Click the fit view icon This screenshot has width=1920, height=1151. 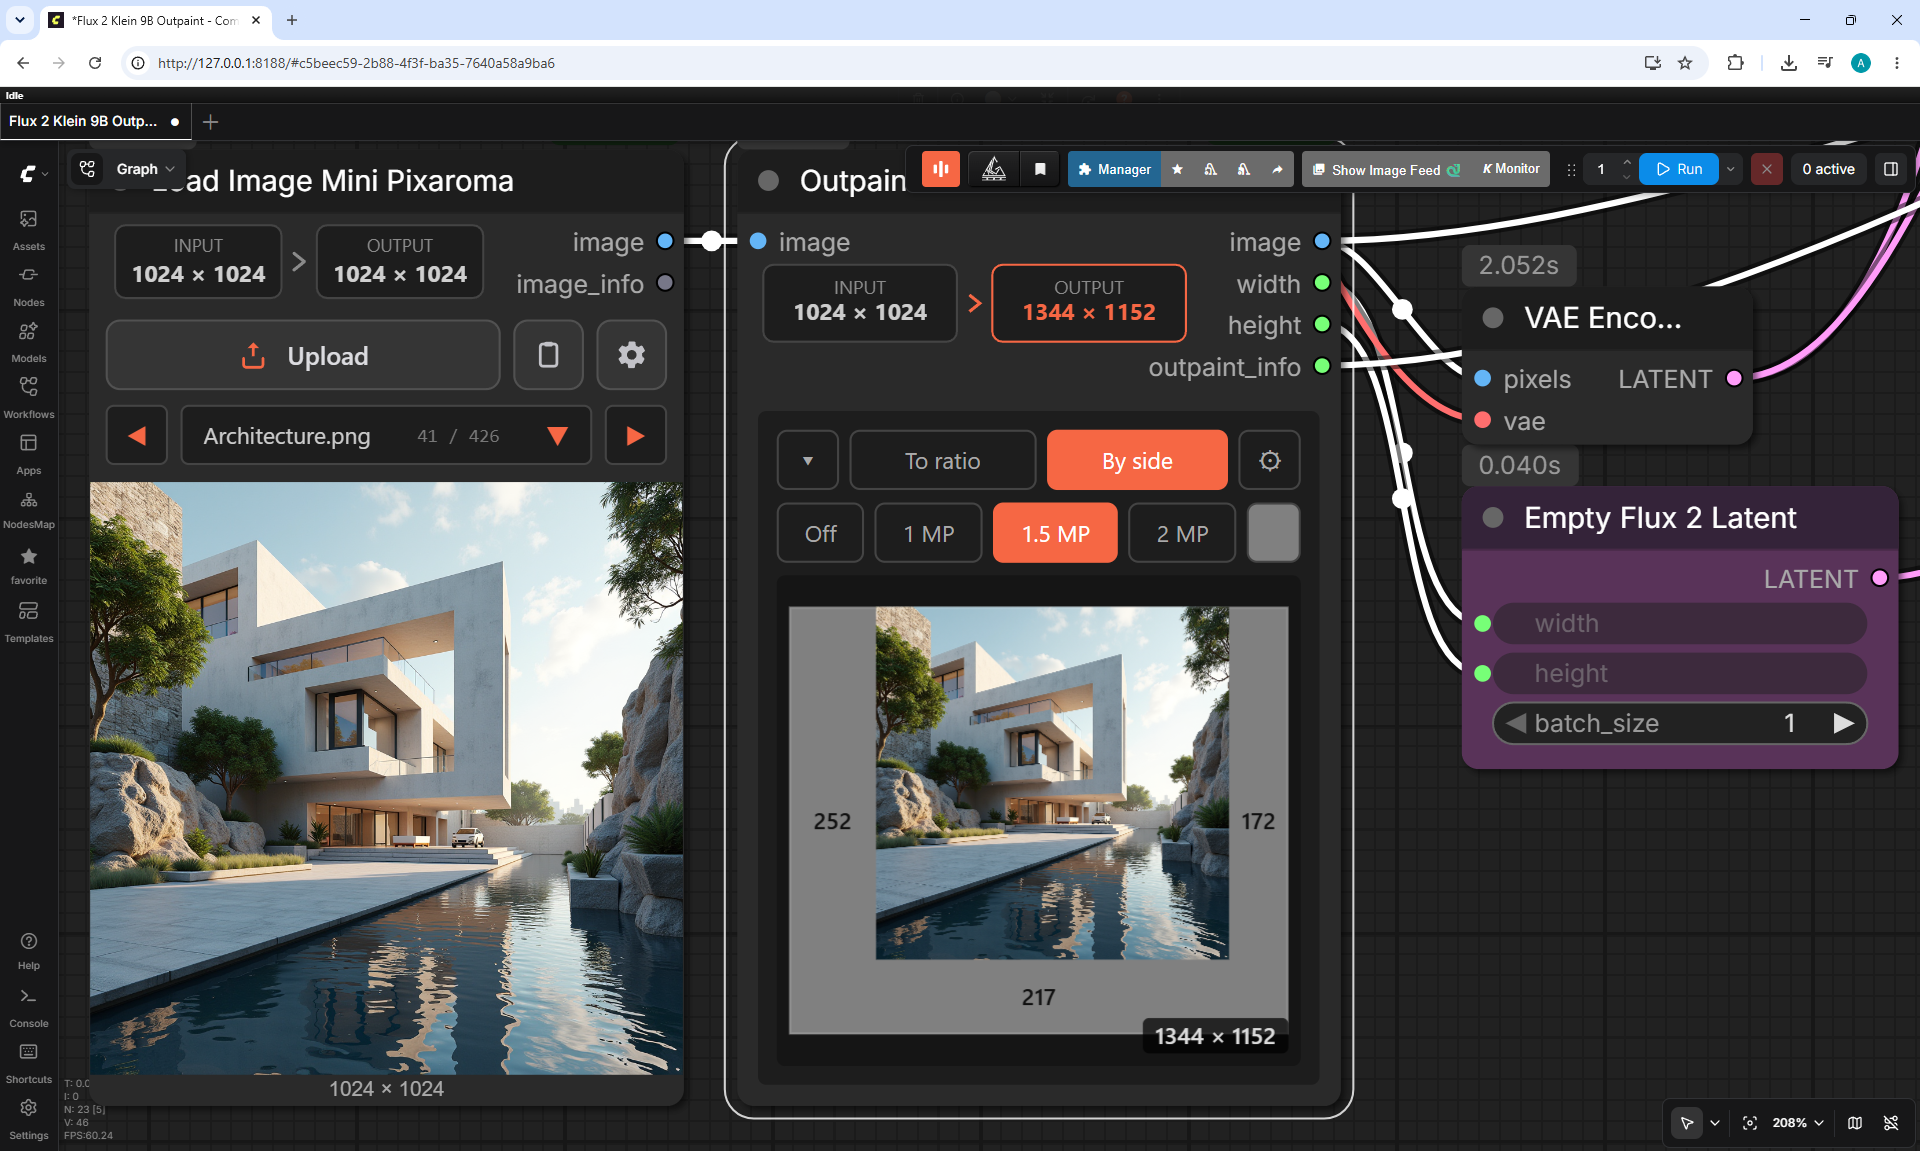(1750, 1123)
